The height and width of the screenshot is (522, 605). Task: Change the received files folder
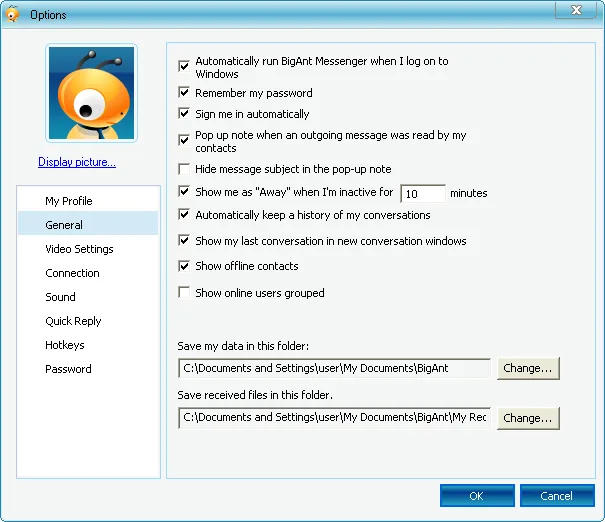point(528,418)
